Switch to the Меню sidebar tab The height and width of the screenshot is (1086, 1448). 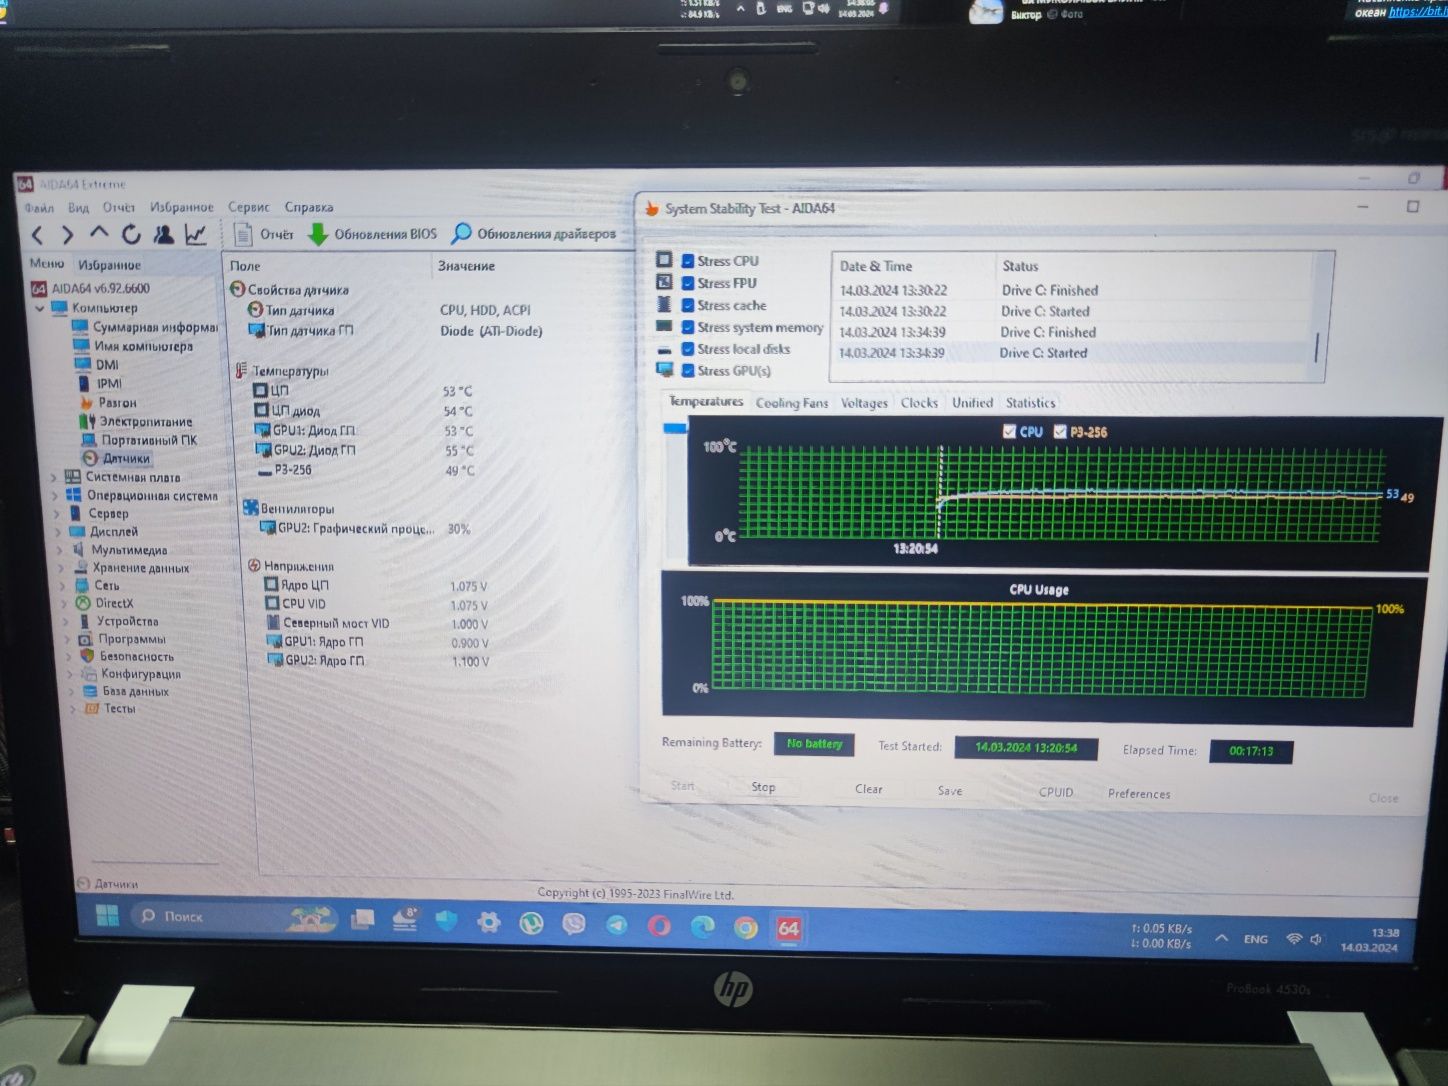click(x=46, y=264)
